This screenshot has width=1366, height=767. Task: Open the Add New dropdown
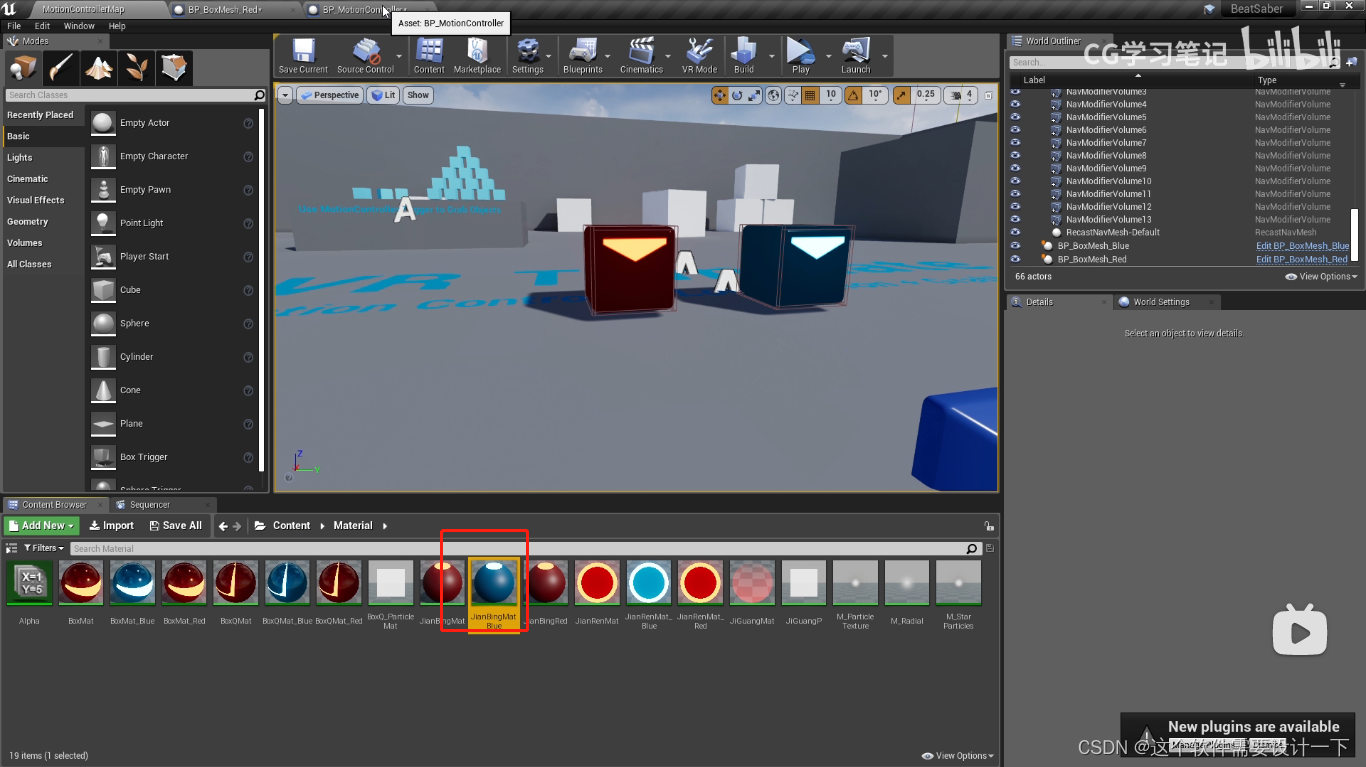(x=42, y=525)
